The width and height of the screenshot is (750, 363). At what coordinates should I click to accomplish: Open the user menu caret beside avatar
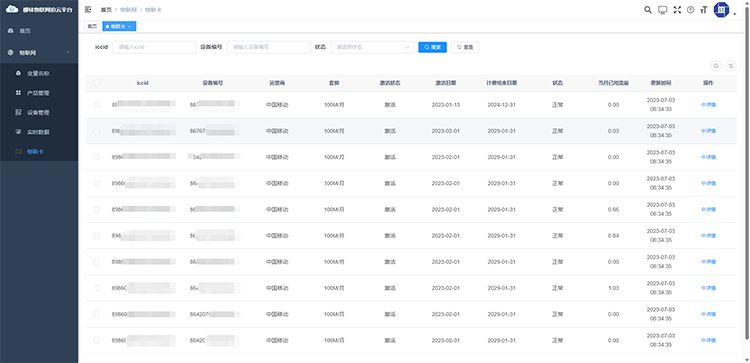pos(735,14)
